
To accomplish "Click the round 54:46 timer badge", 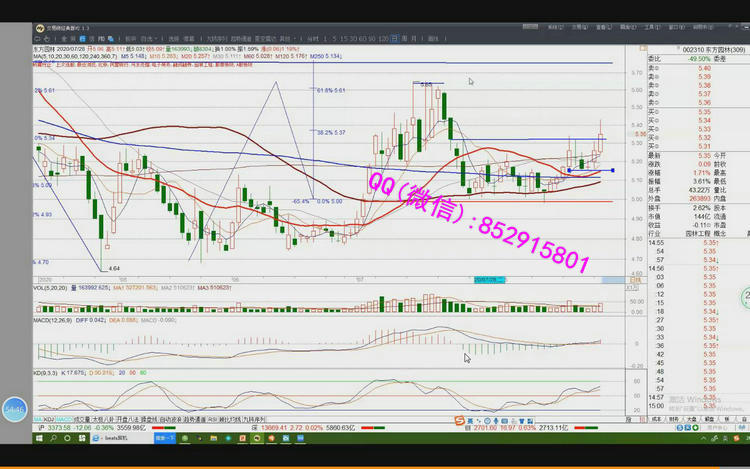I will [x=13, y=408].
